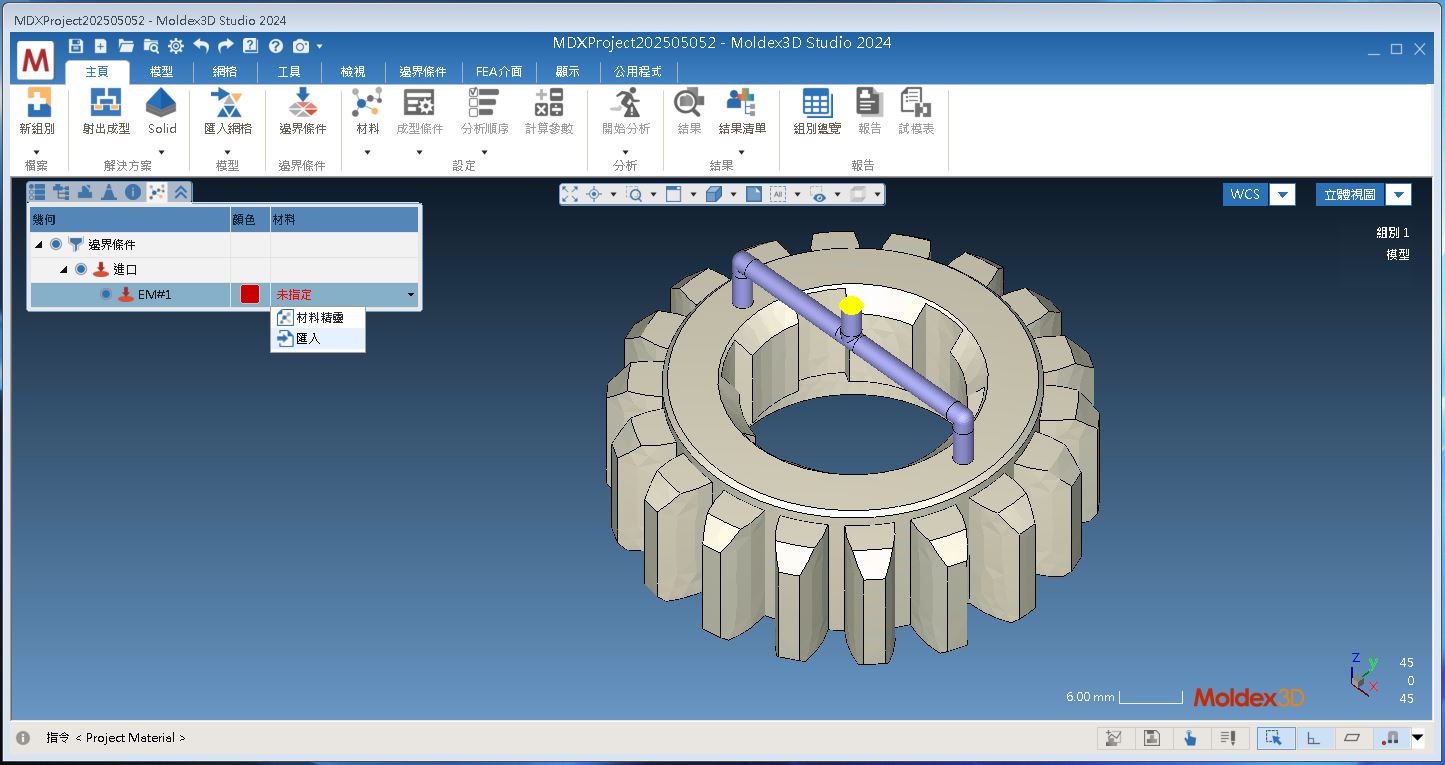This screenshot has height=765, width=1445.
Task: Expand the 匯入網格 dropdown arrow
Action: [228, 152]
